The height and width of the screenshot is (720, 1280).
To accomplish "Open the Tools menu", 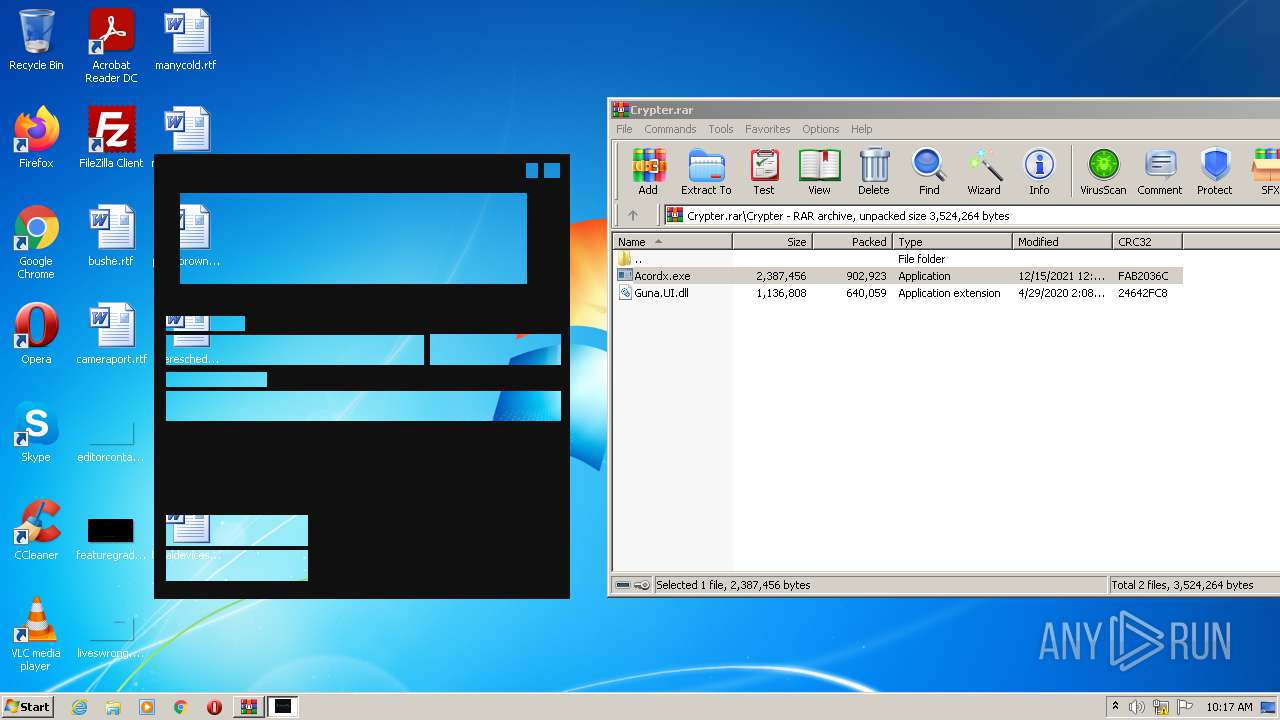I will [721, 129].
